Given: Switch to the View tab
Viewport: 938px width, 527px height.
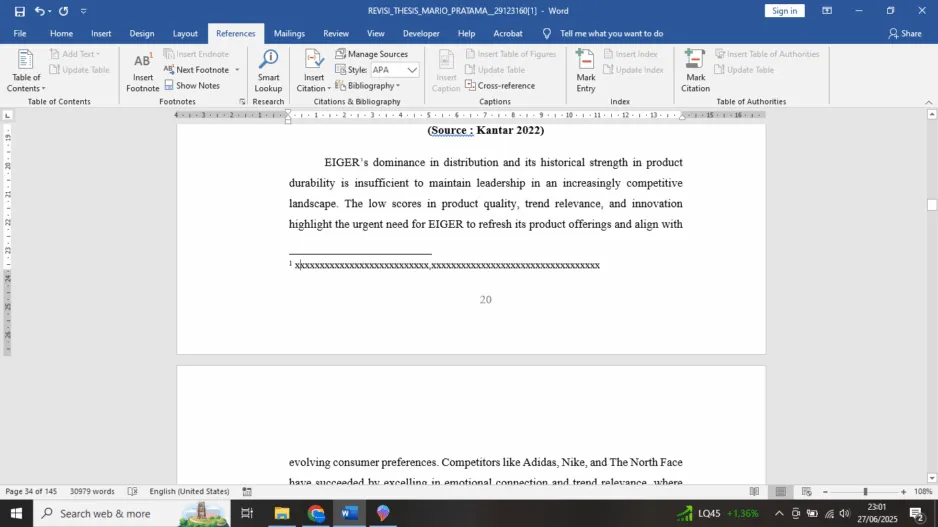Looking at the screenshot, I should pos(376,33).
